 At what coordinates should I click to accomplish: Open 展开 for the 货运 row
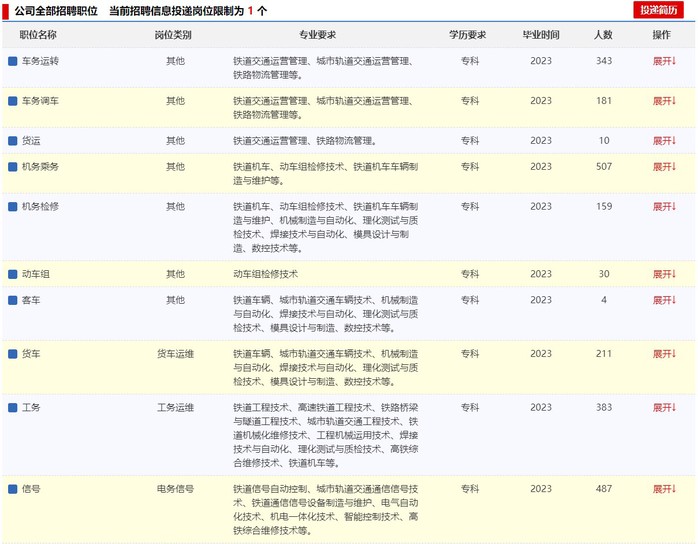tap(664, 141)
